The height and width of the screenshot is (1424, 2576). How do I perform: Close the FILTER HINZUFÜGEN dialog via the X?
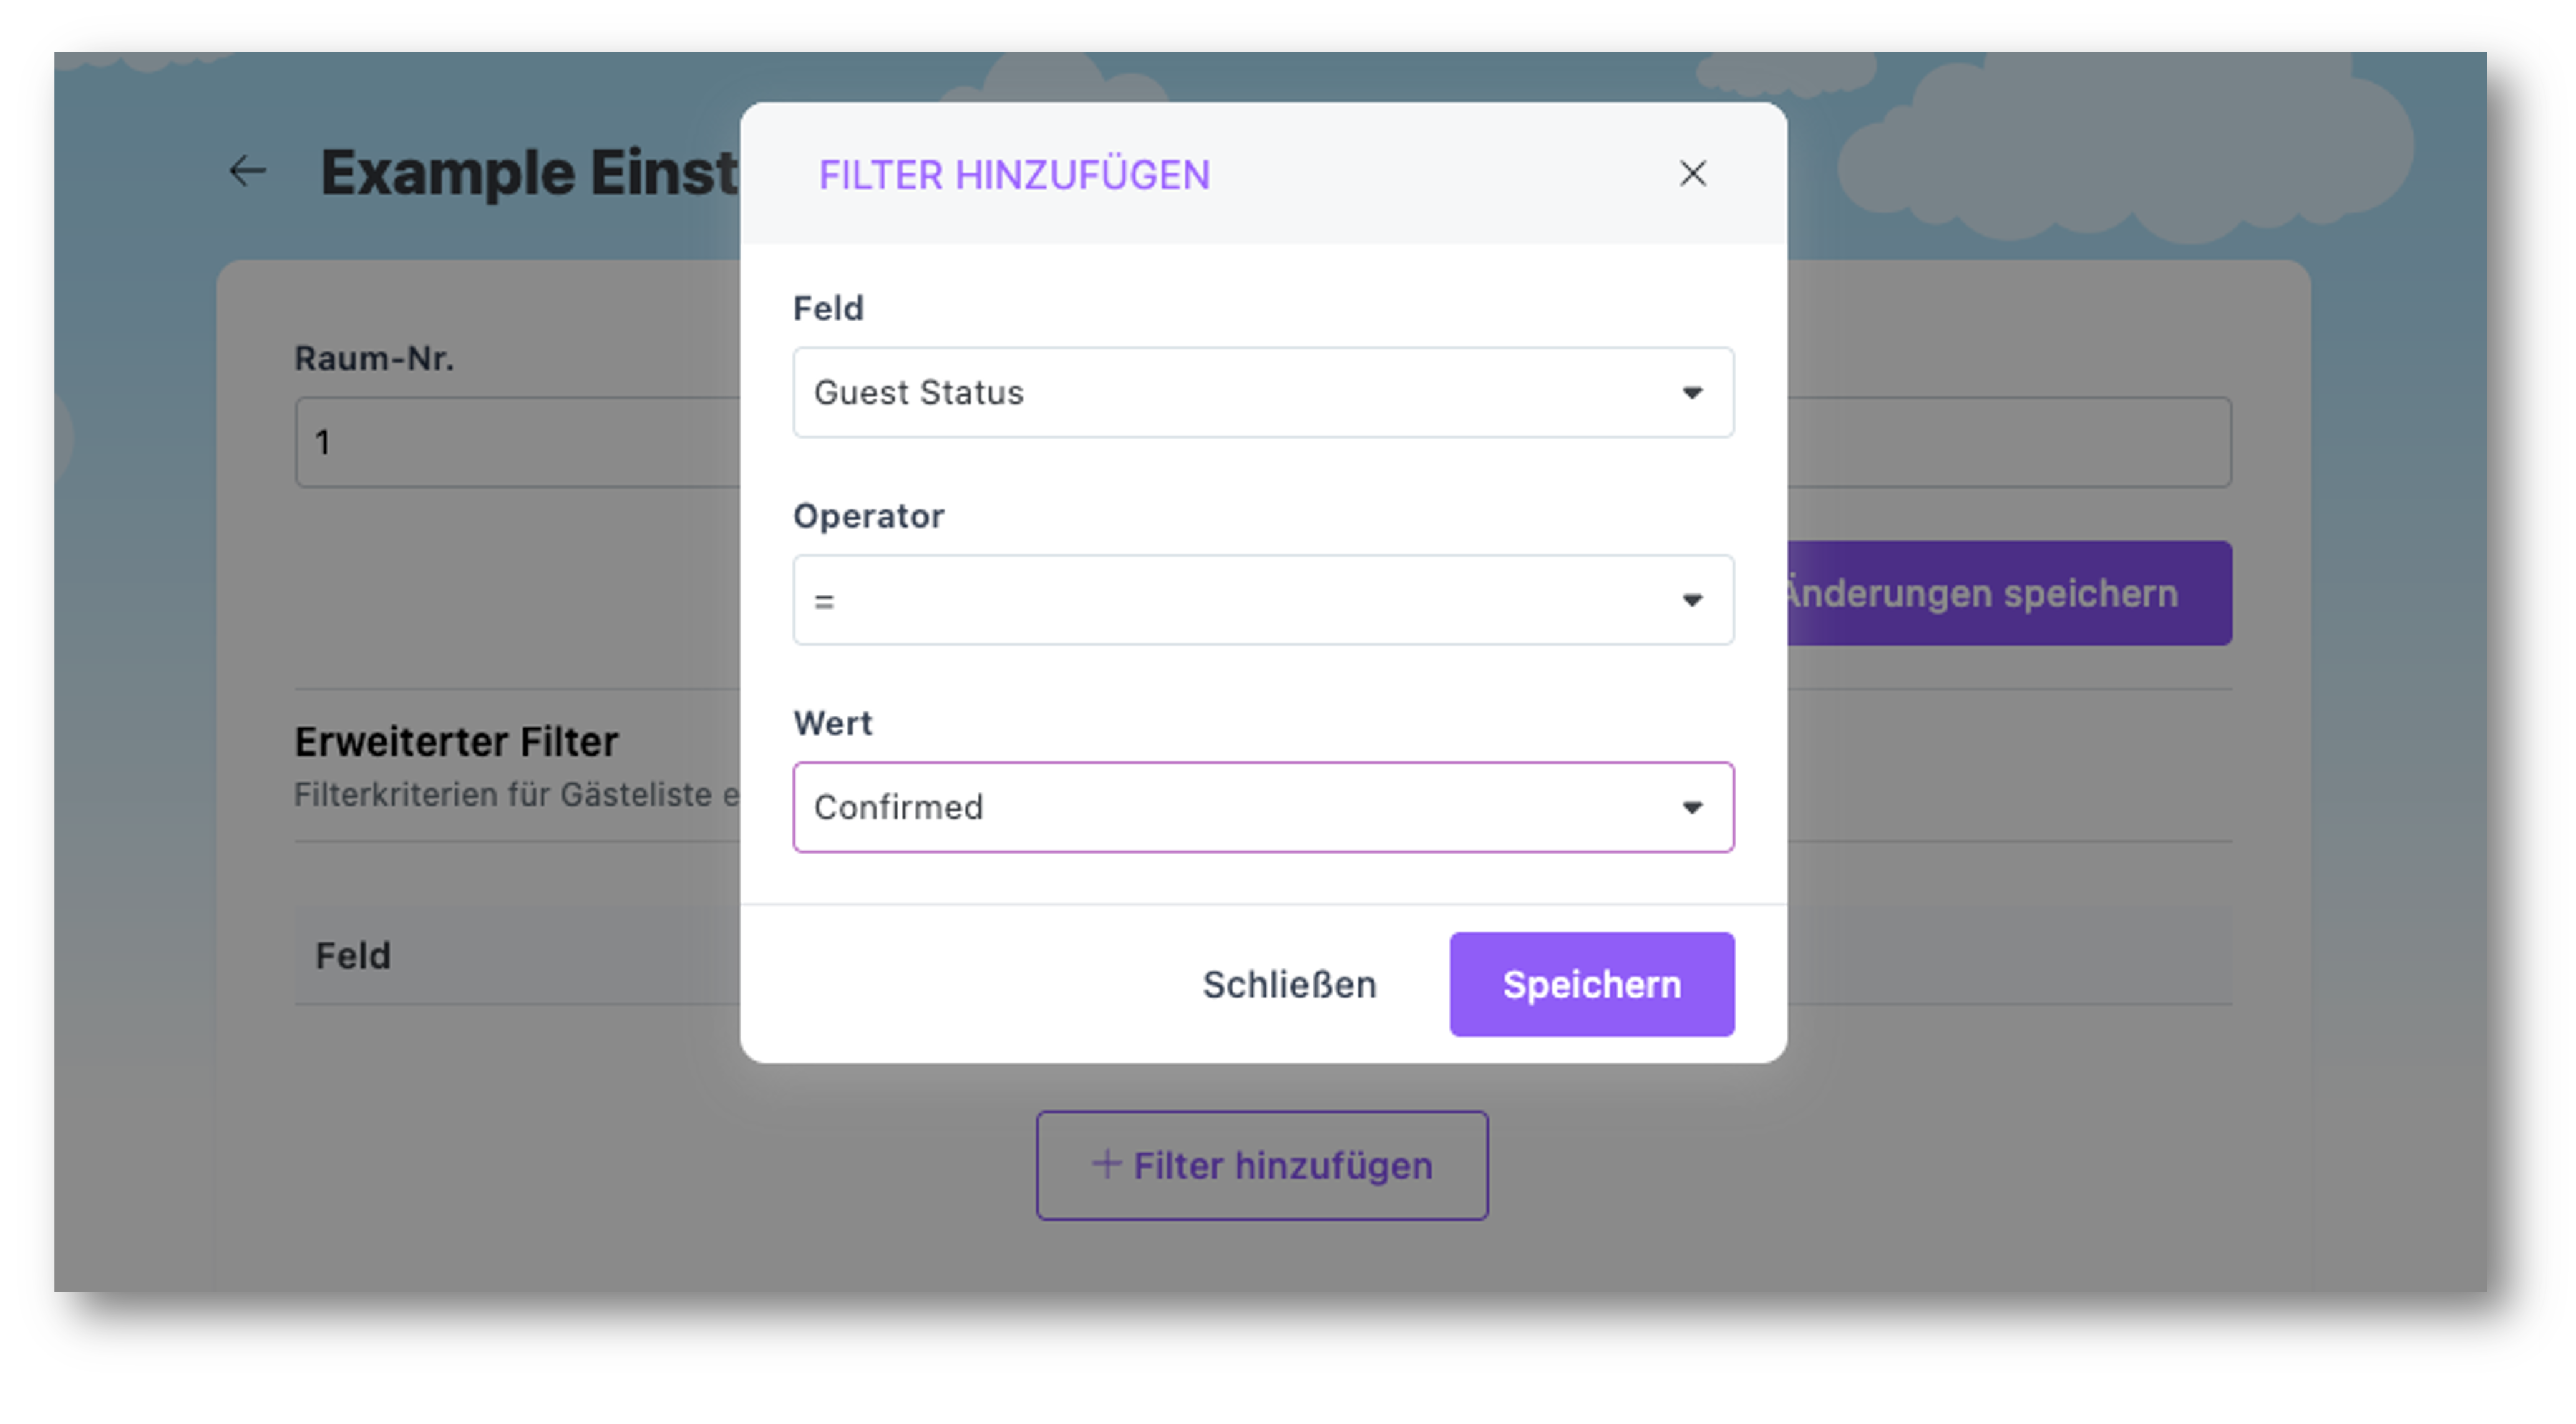(1692, 174)
